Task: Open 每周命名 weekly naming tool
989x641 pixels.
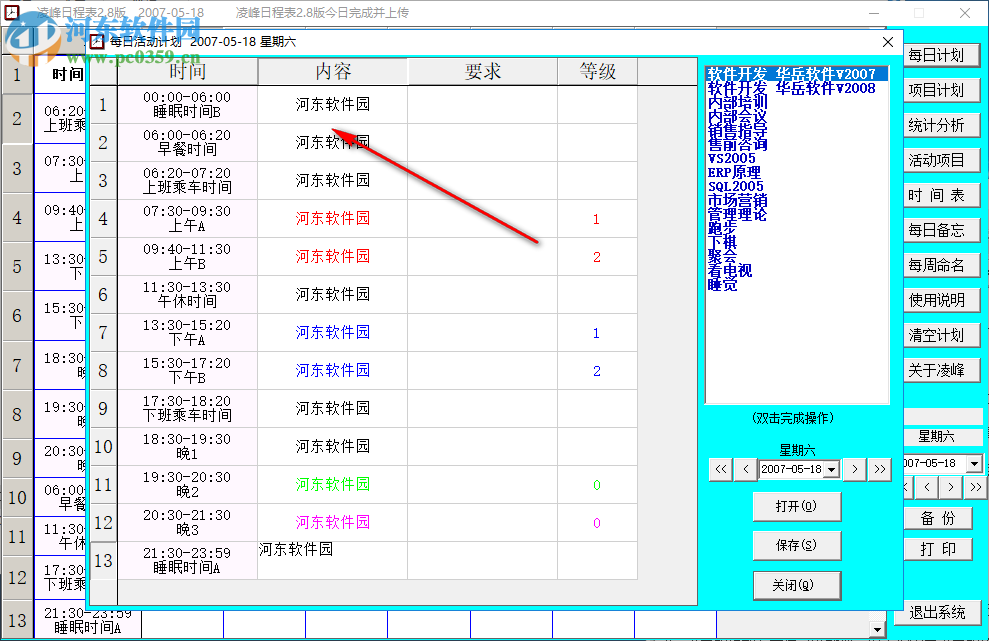Action: pos(941,264)
